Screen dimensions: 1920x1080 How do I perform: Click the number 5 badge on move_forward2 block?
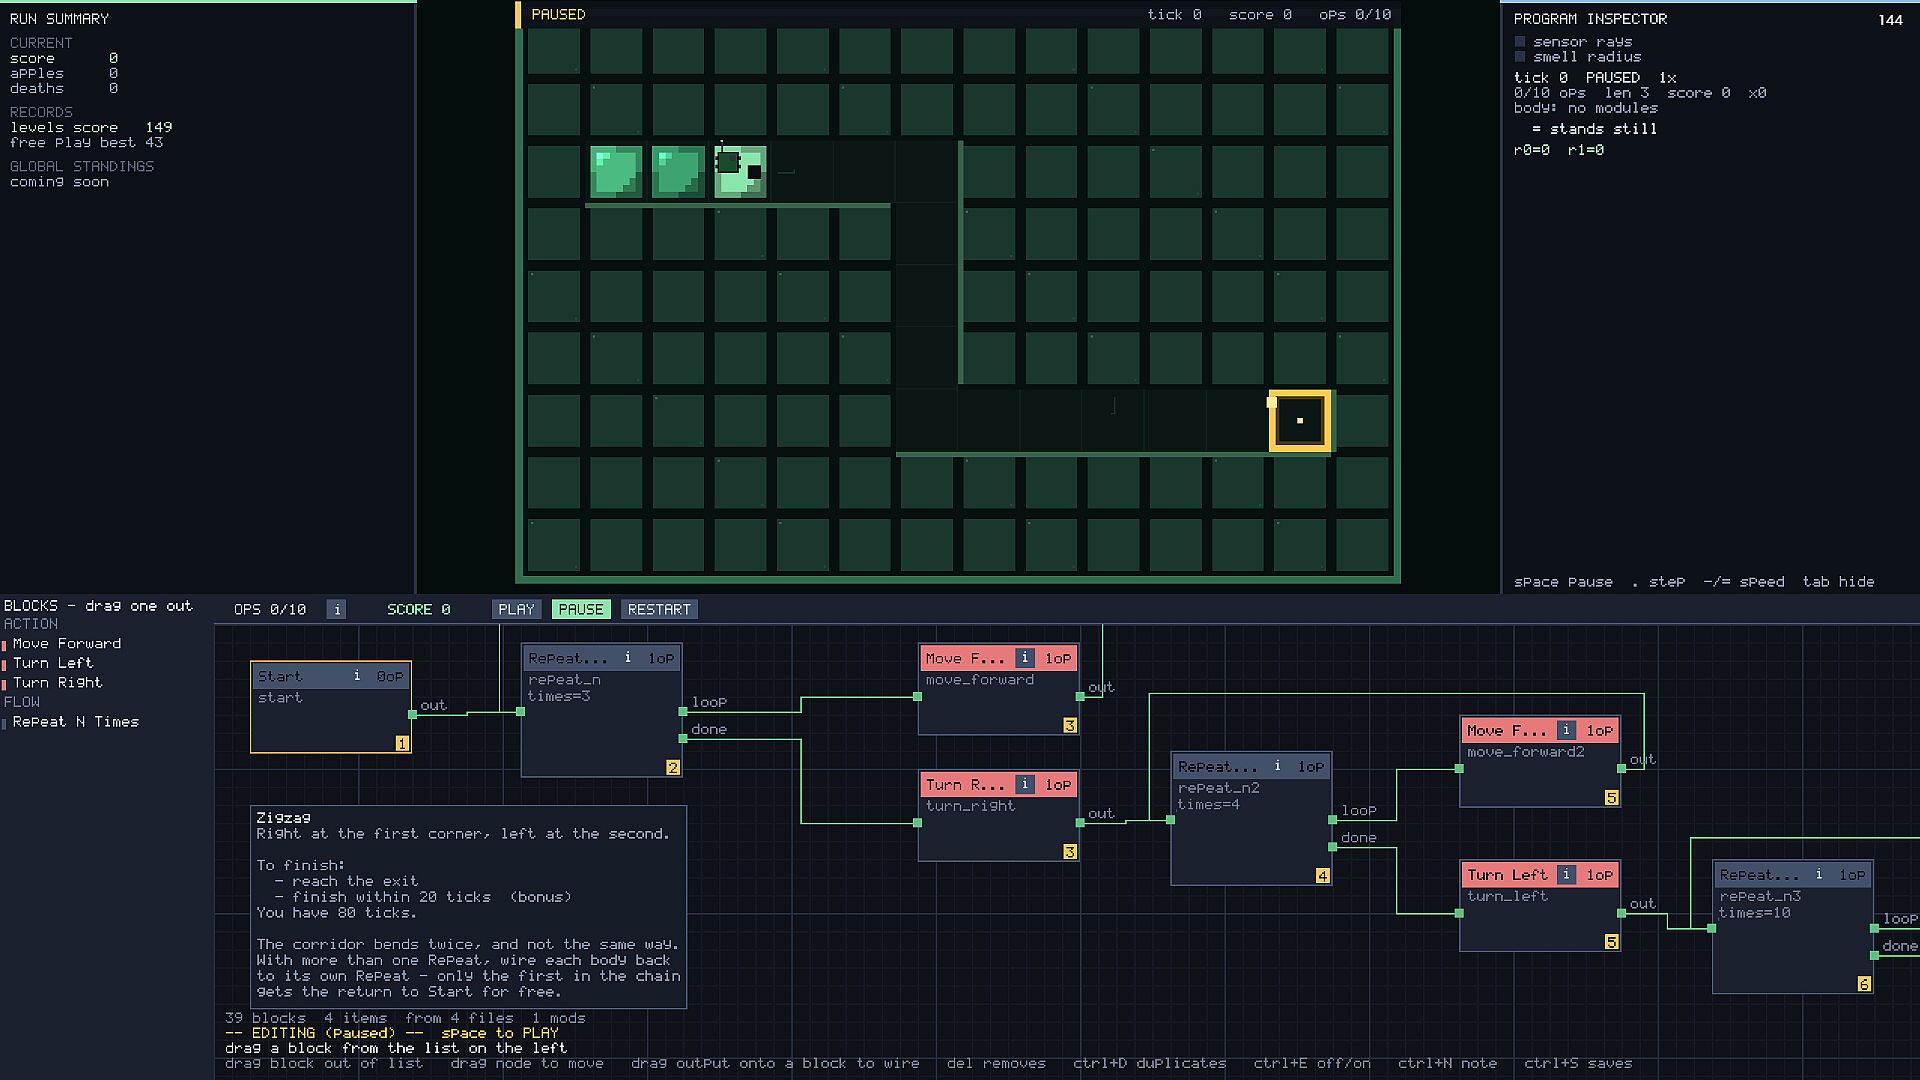tap(1611, 797)
